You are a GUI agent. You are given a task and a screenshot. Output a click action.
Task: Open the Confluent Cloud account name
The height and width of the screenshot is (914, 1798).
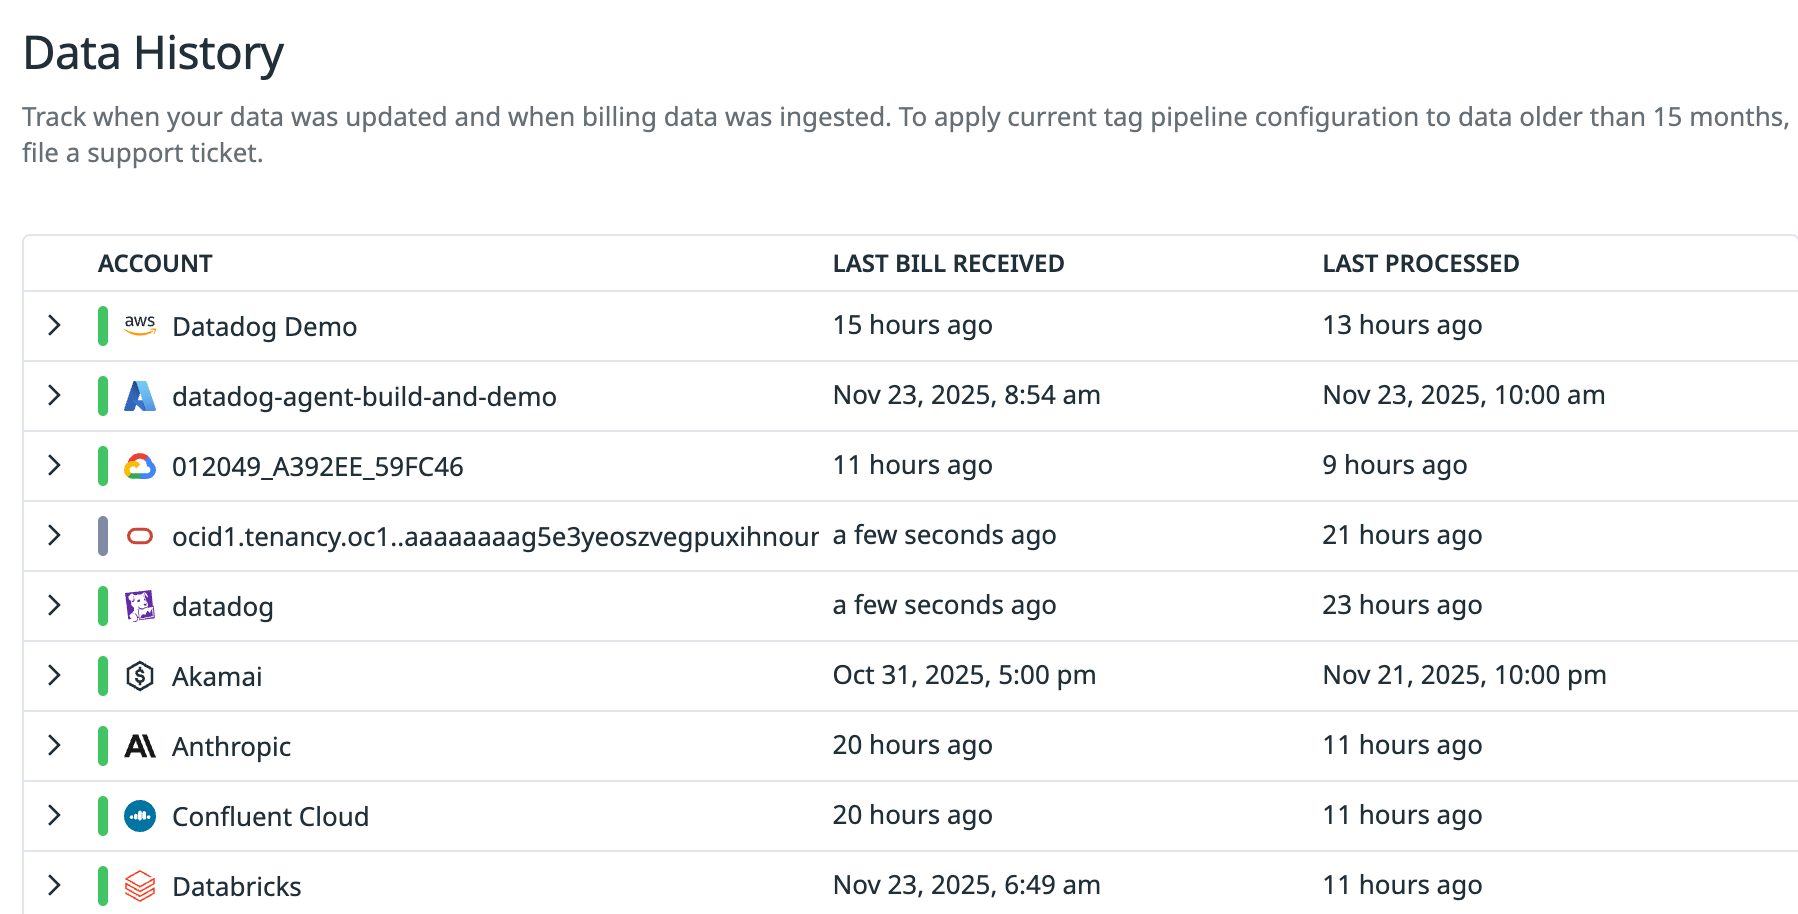pyautogui.click(x=270, y=817)
